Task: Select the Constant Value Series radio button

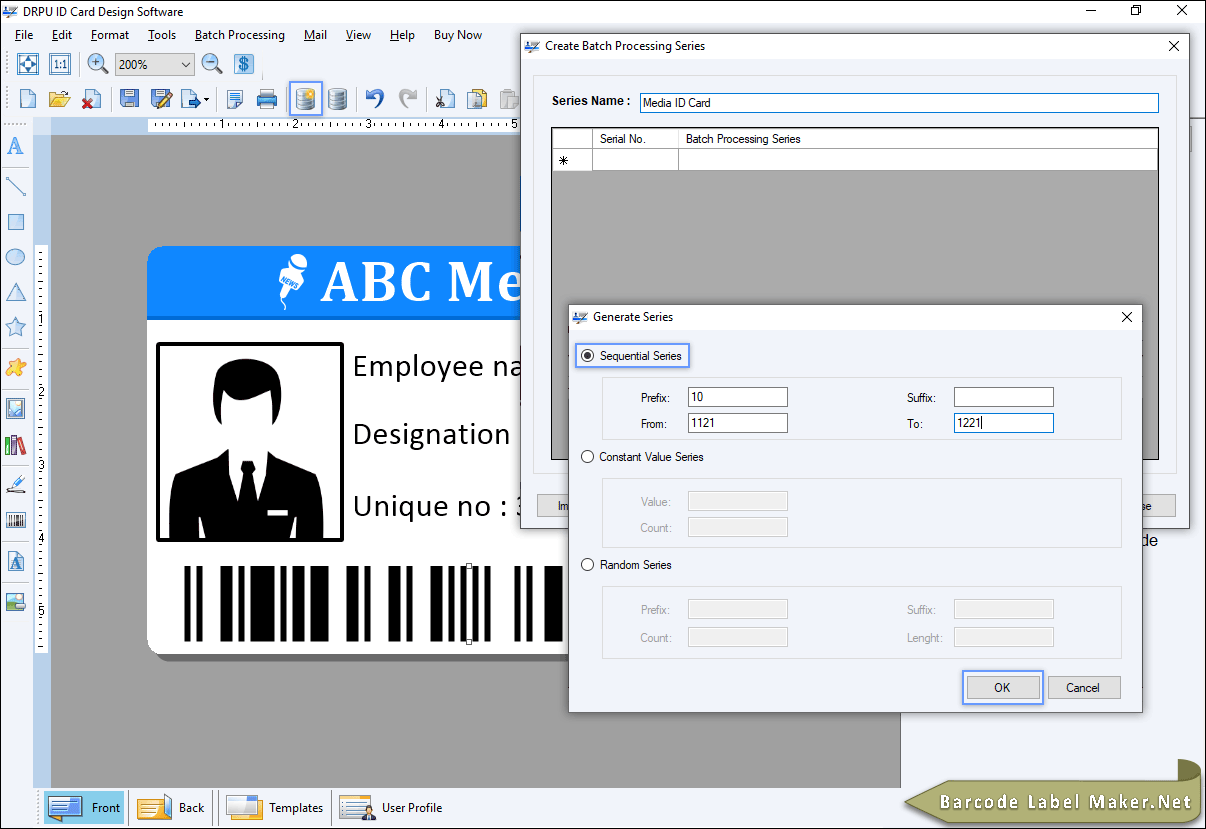Action: [588, 457]
